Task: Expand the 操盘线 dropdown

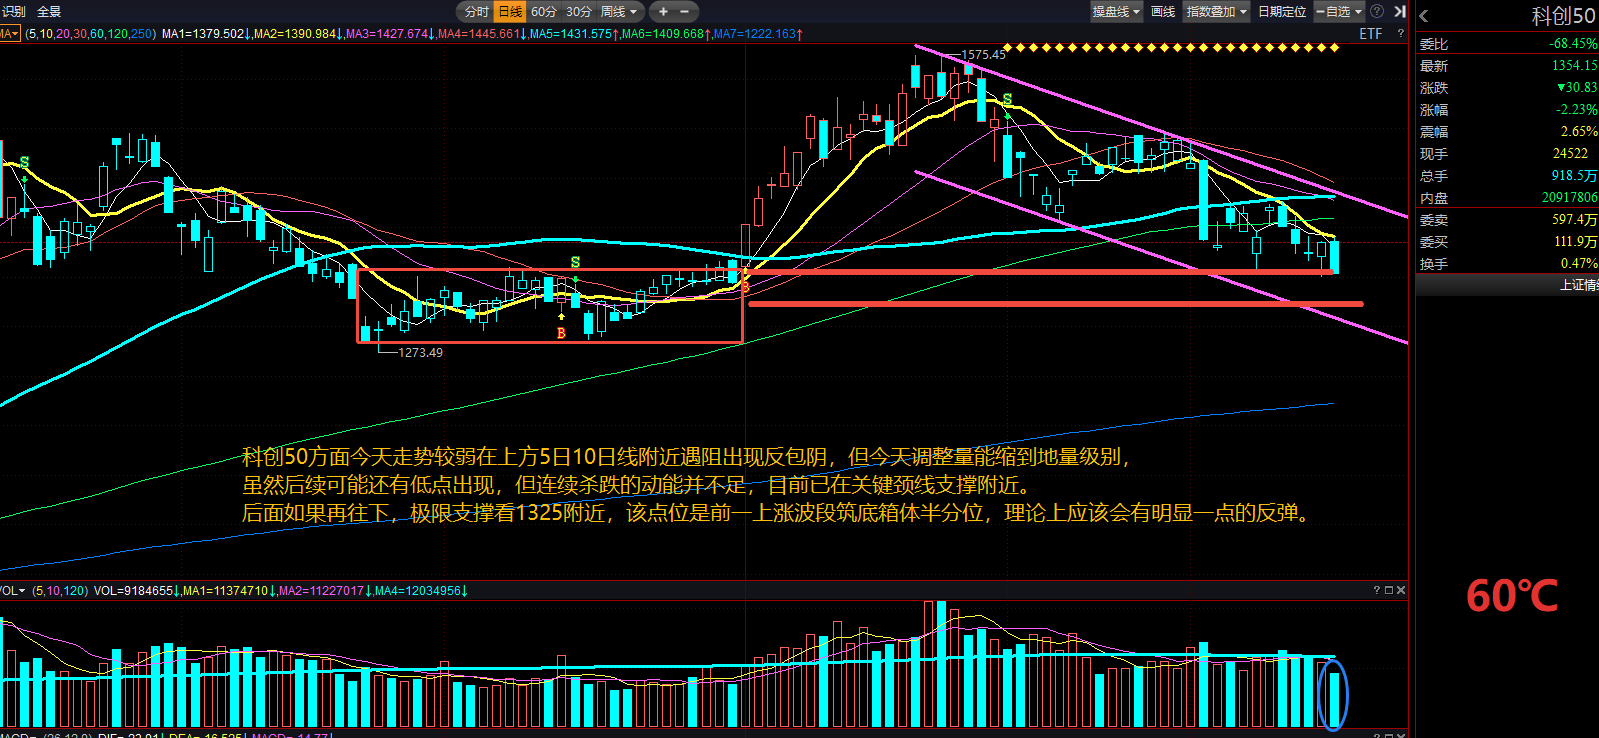Action: tap(1116, 12)
